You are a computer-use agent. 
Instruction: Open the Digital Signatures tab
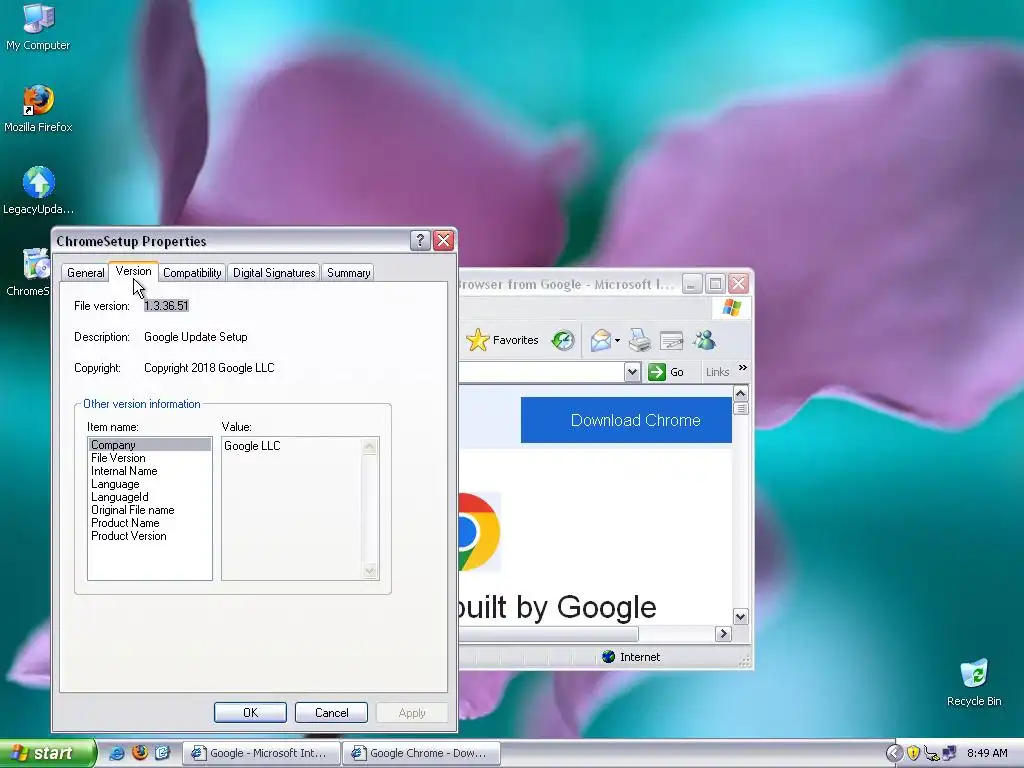coord(274,272)
